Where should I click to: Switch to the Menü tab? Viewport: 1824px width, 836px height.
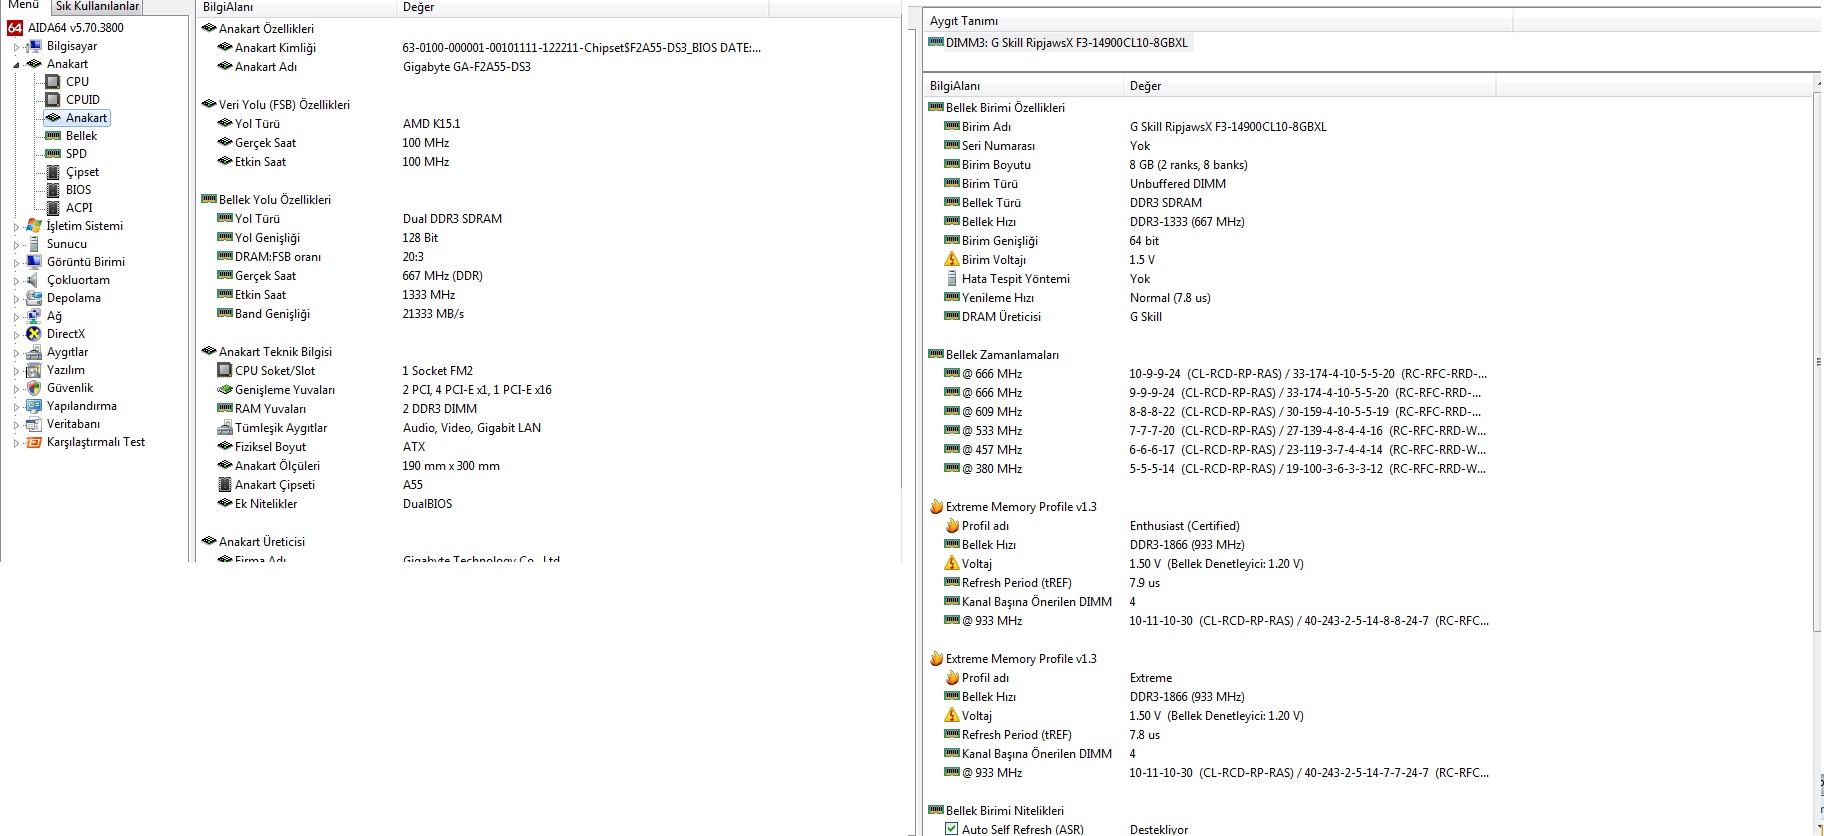point(24,6)
